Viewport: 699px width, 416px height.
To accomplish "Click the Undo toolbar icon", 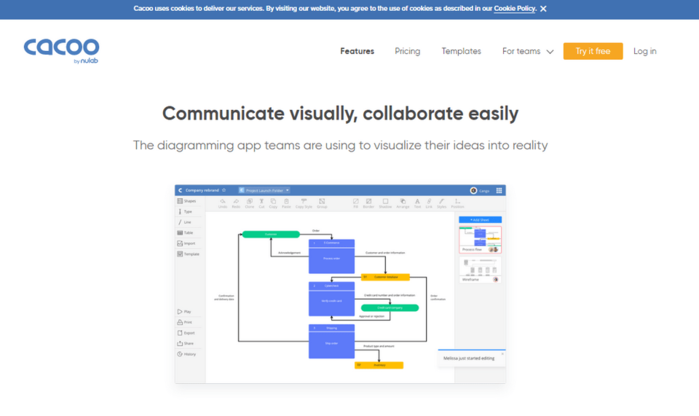I will coord(222,203).
